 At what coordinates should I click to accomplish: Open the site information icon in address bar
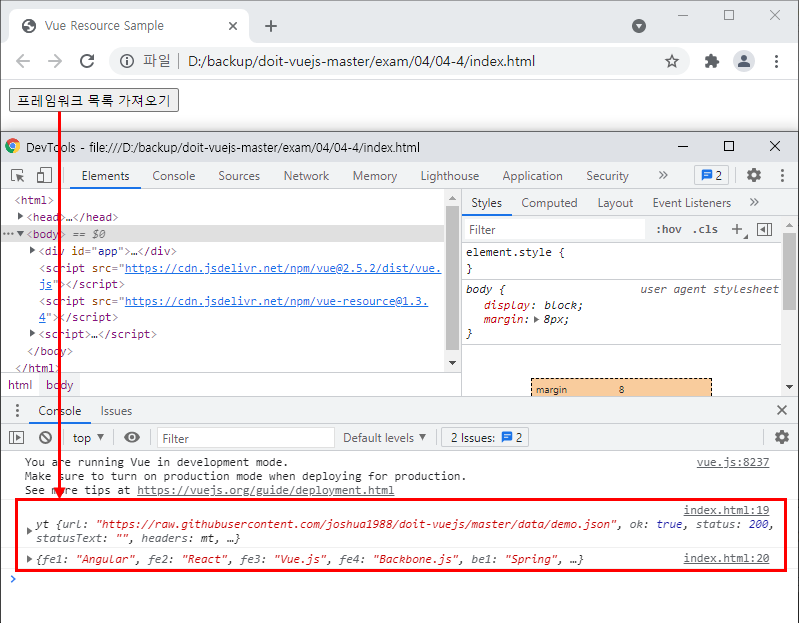126,61
